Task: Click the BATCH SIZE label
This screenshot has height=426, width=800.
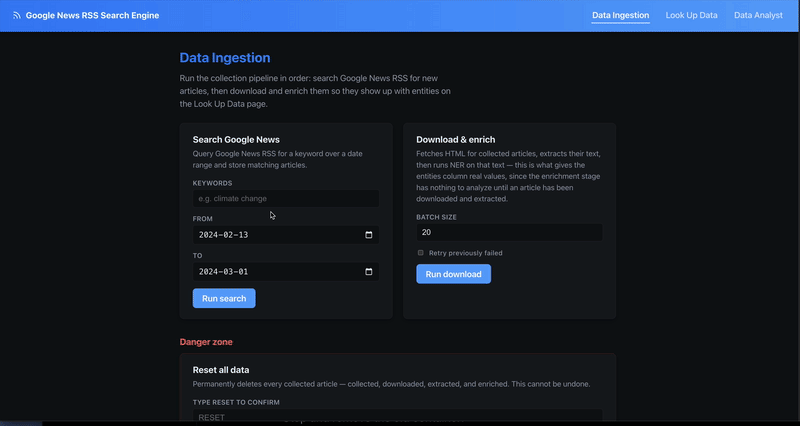Action: (436, 217)
